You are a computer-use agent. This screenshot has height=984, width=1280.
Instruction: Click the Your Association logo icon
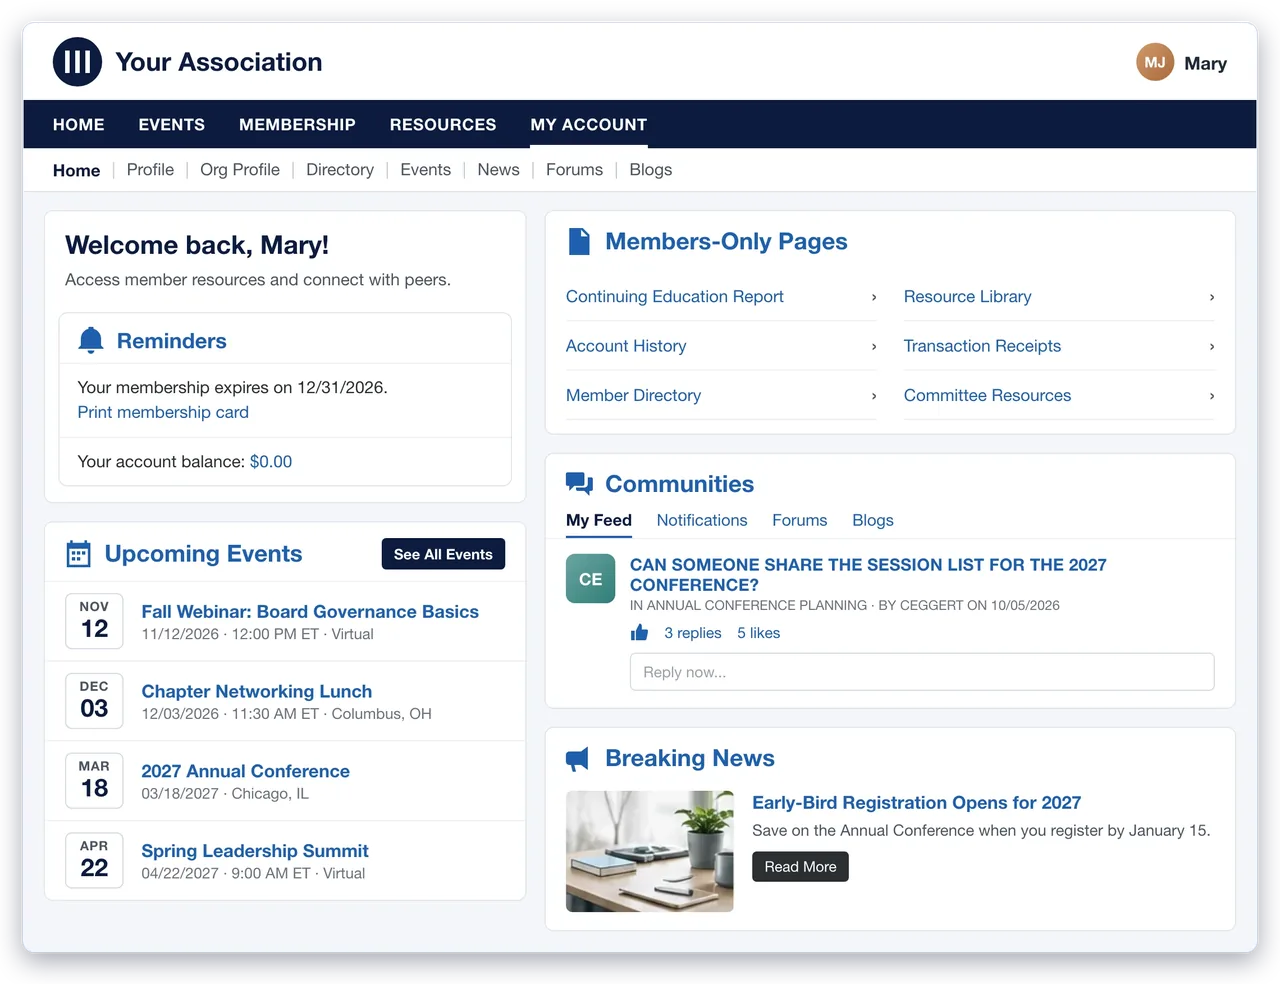[78, 62]
